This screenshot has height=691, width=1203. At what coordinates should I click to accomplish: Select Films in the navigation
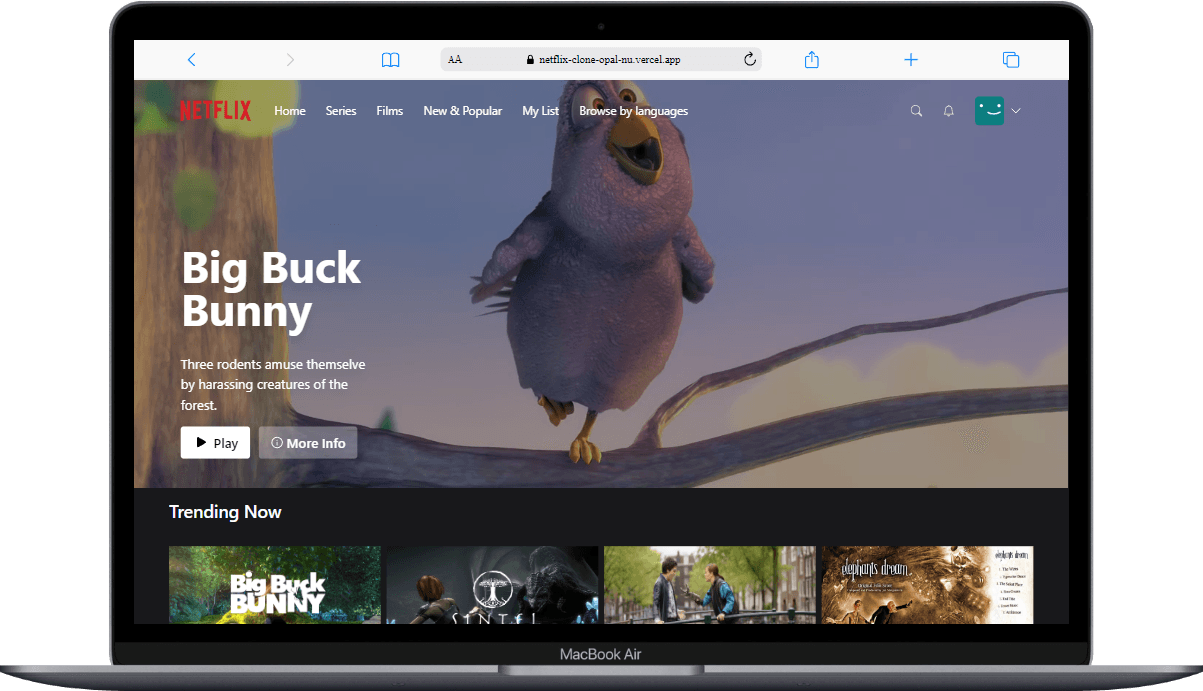click(390, 111)
